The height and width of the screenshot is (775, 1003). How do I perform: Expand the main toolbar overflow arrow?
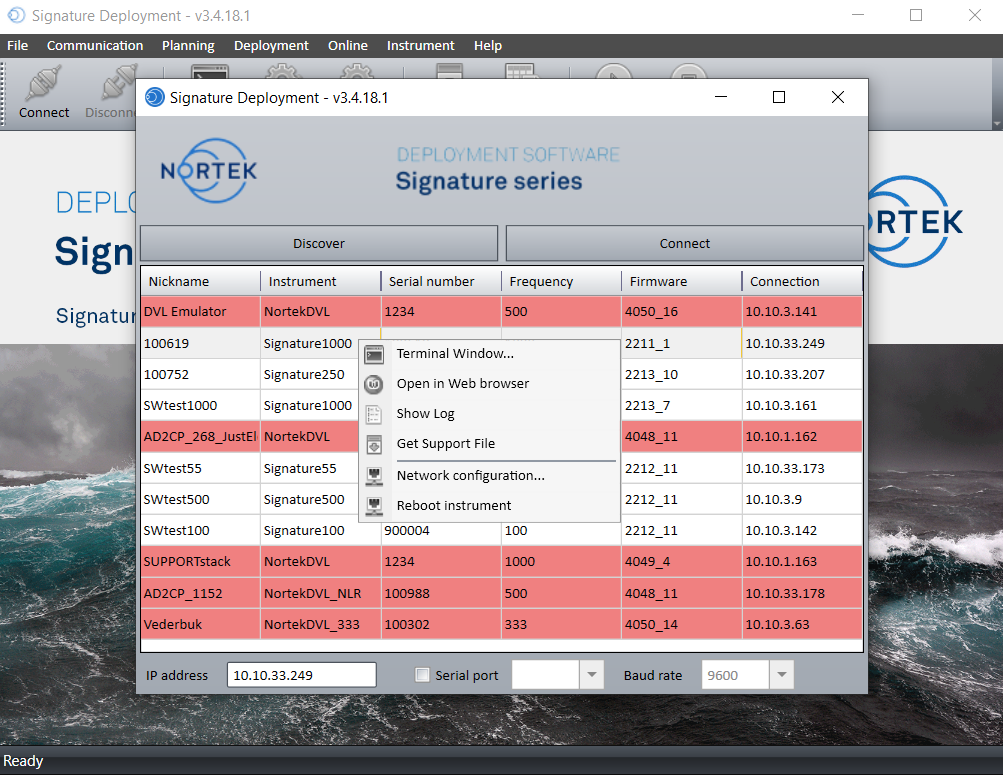(x=997, y=124)
